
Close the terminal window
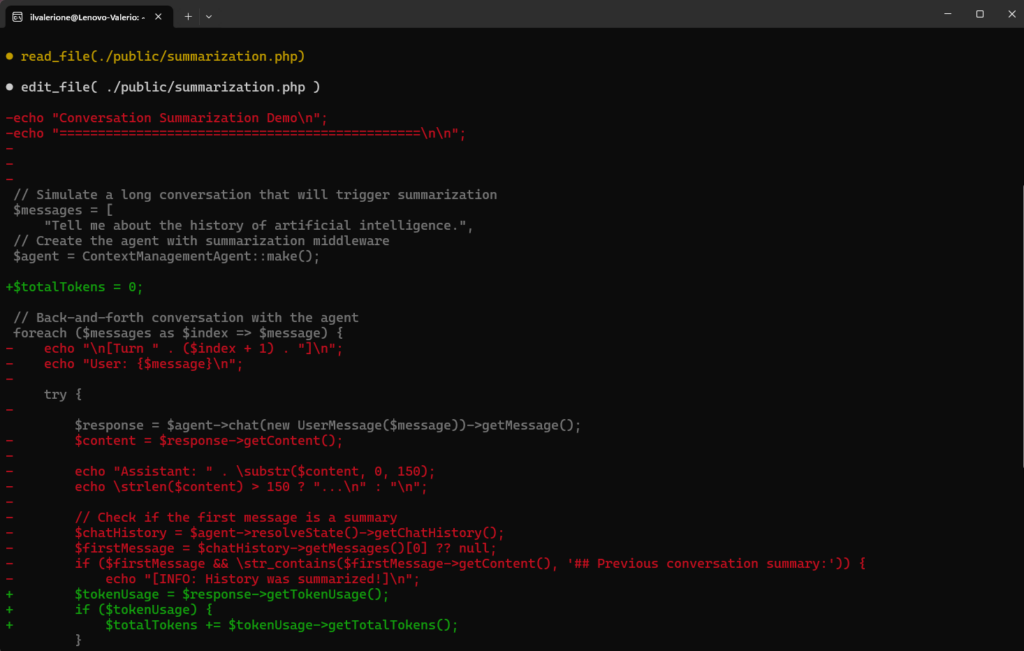1011,14
